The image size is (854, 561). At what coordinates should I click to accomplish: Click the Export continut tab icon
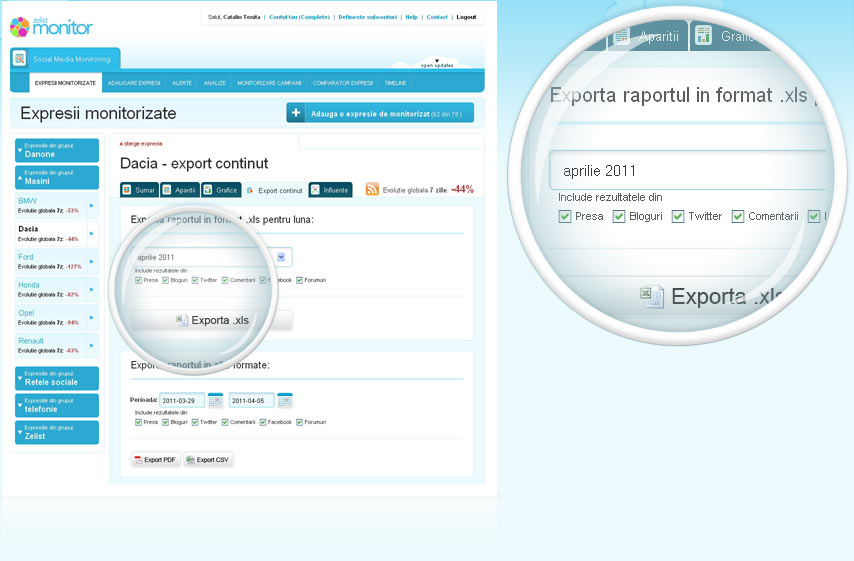tap(250, 191)
